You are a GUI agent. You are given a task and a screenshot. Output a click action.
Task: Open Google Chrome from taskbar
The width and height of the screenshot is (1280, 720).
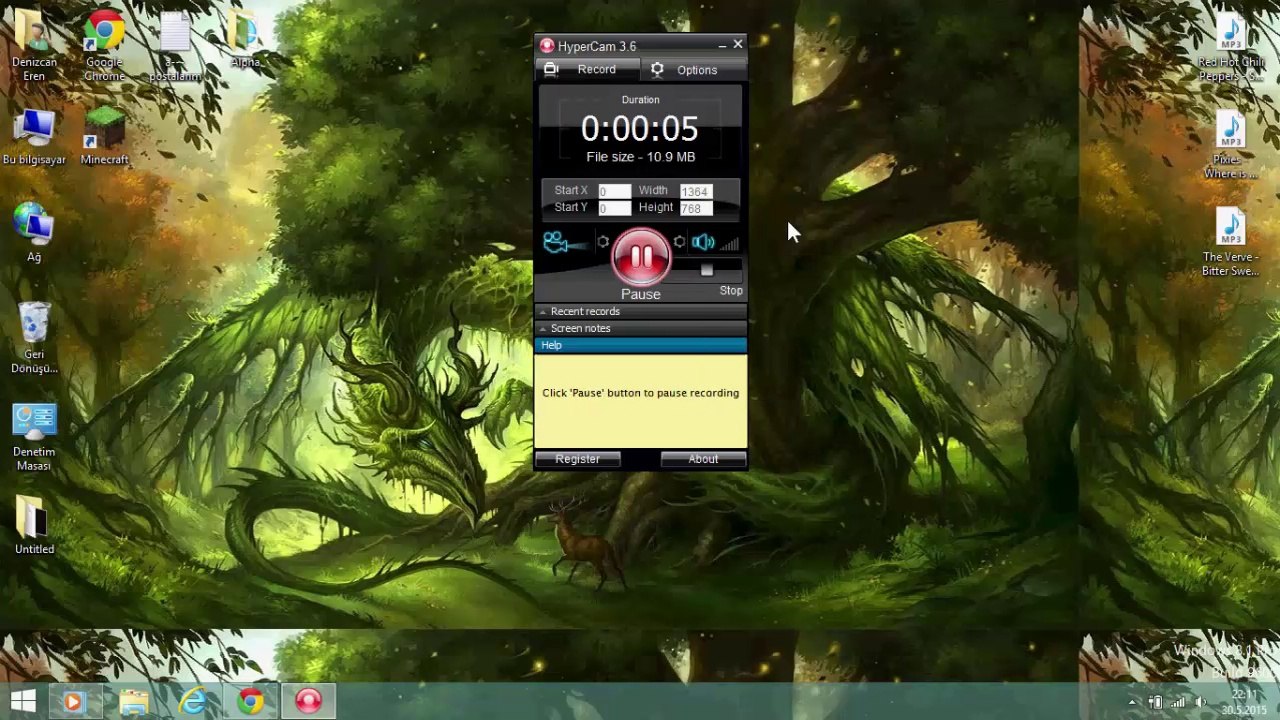(x=251, y=701)
